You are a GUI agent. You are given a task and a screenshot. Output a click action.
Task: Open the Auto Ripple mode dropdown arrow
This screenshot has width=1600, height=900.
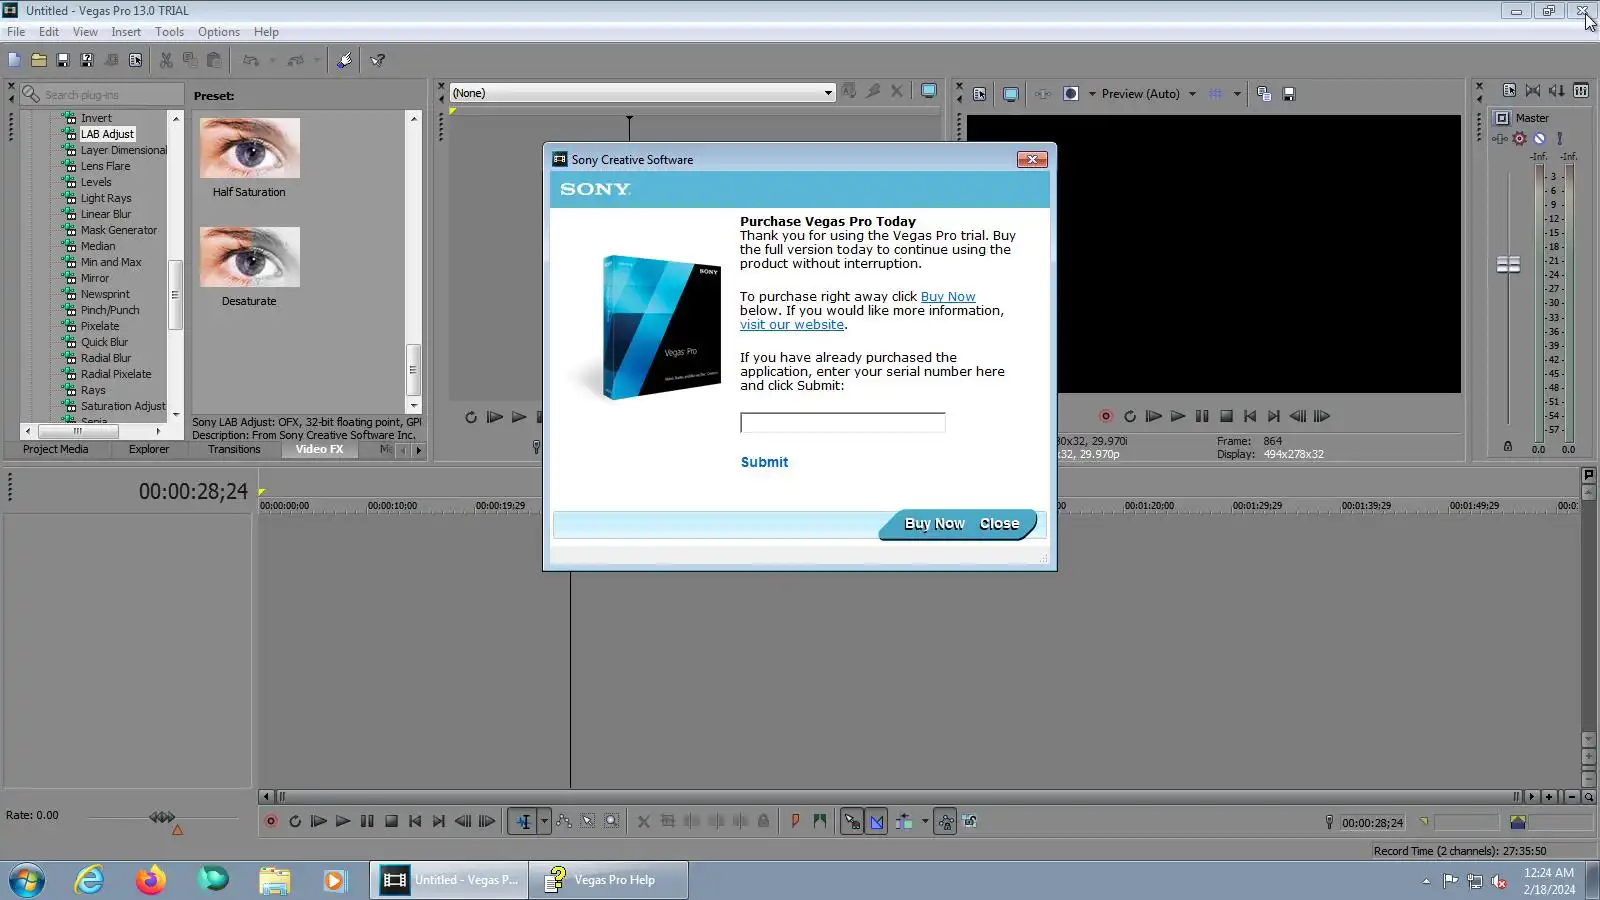coord(925,821)
